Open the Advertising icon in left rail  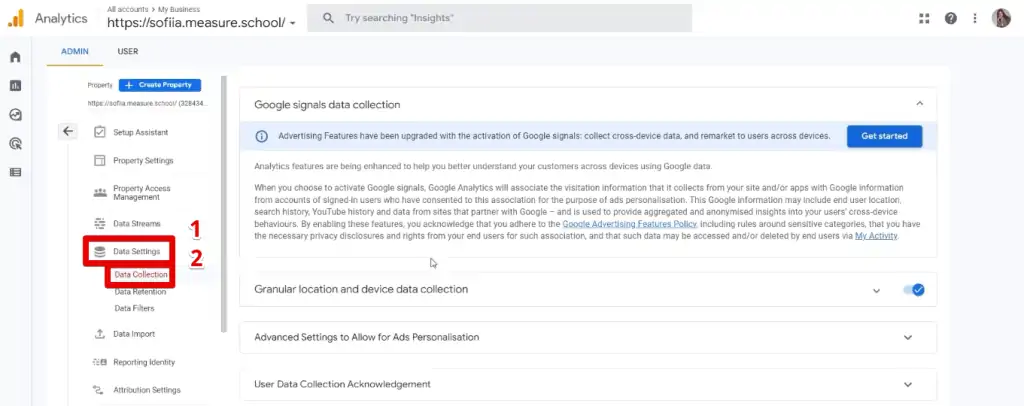point(15,144)
